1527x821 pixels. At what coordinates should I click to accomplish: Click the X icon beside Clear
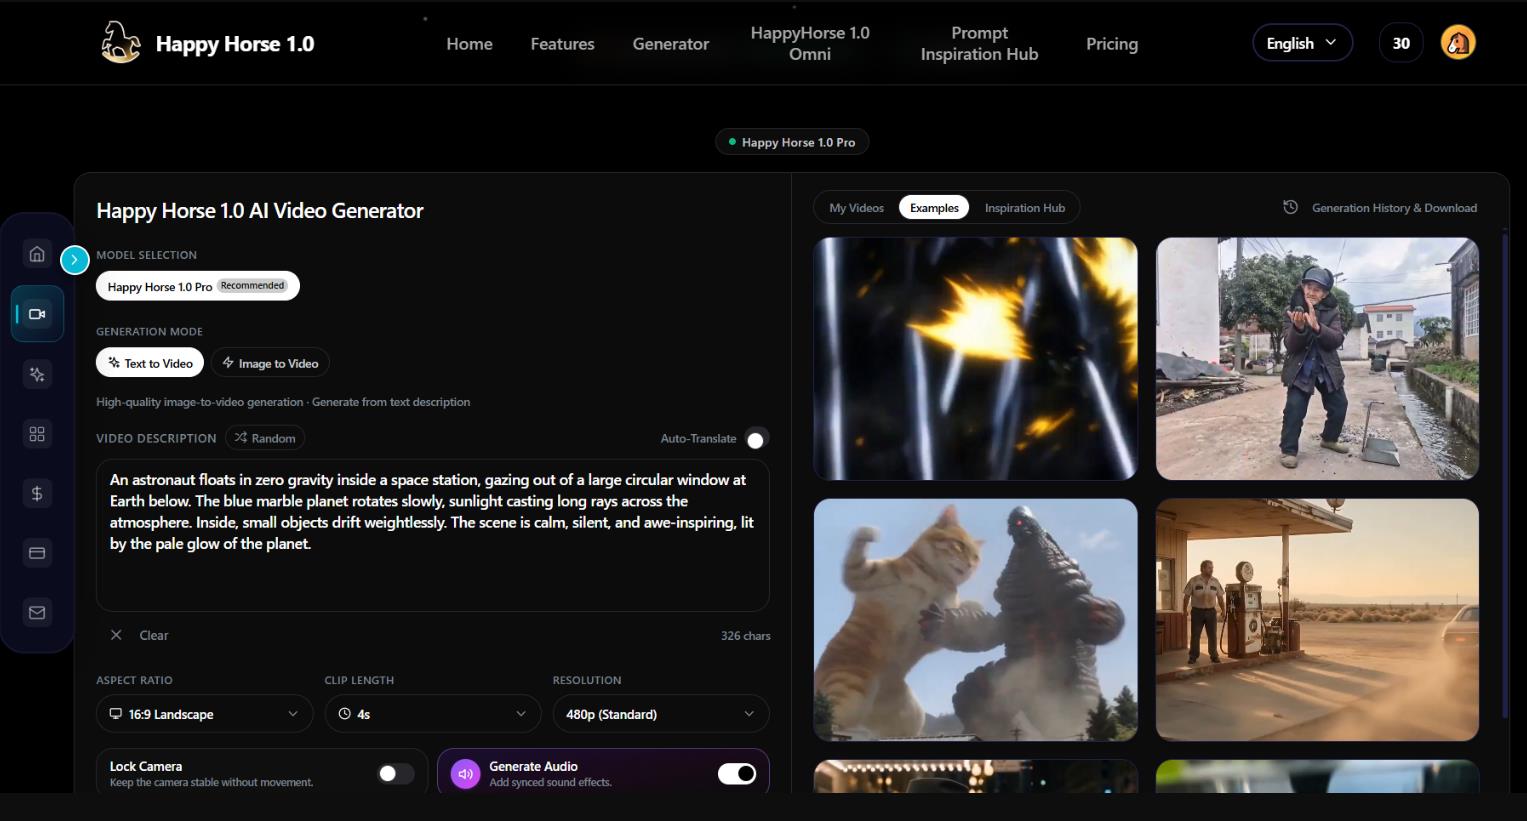(116, 635)
